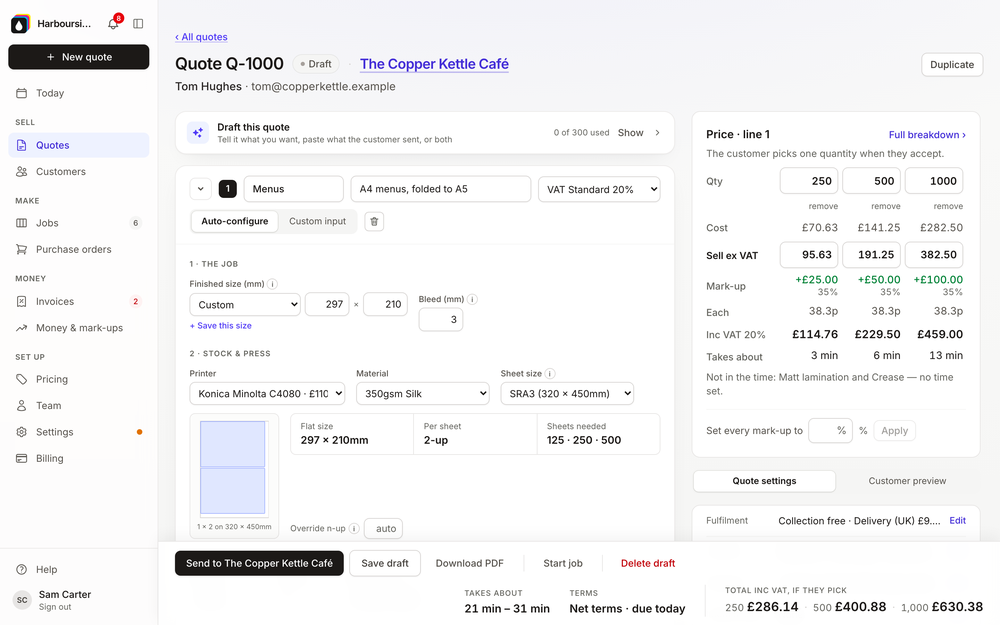Collapse line 1 with chevron

200,189
